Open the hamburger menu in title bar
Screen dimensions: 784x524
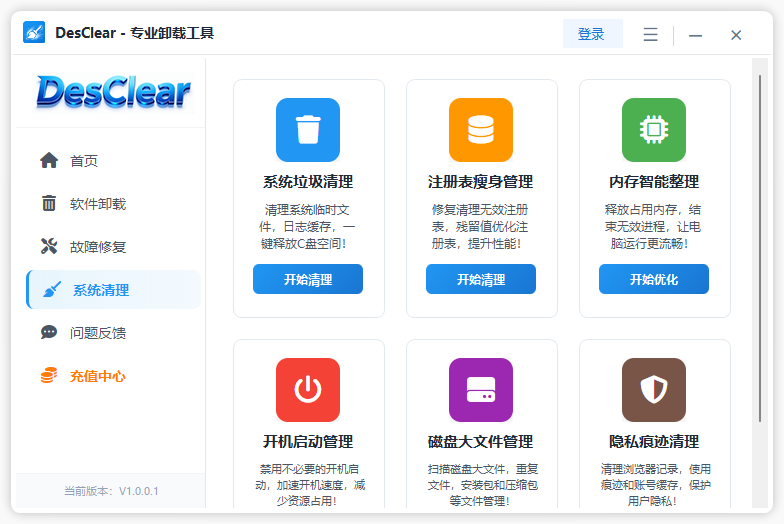650,34
